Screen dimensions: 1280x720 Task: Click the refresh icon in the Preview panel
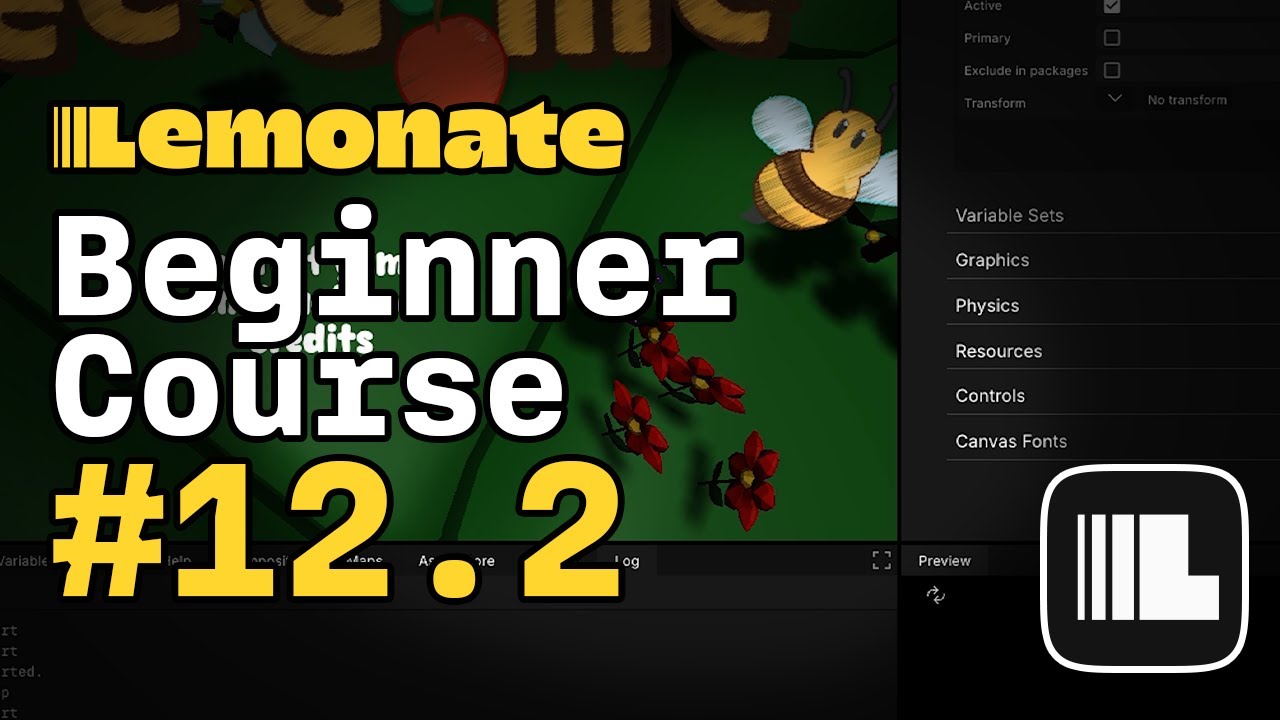[936, 596]
